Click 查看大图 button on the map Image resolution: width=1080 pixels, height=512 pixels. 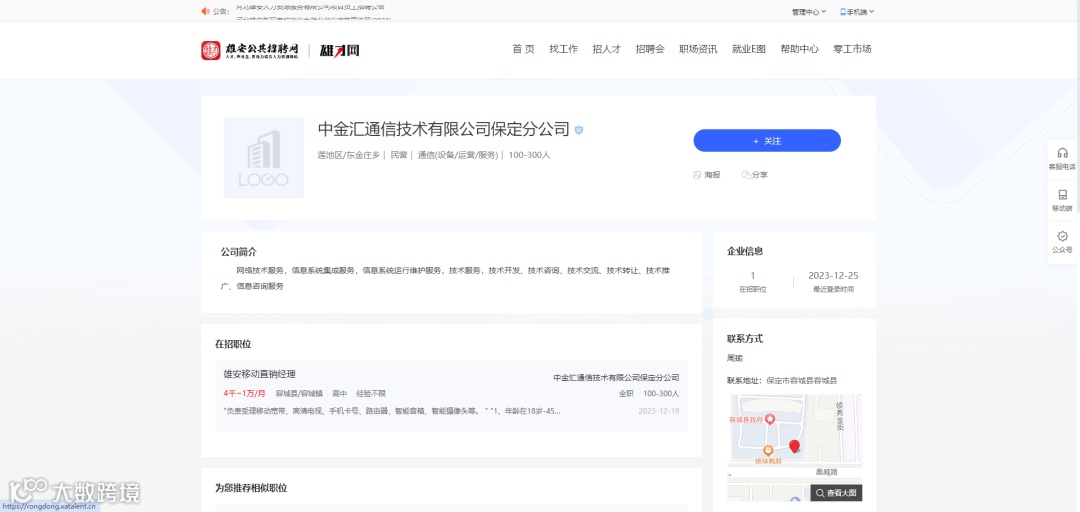click(836, 493)
